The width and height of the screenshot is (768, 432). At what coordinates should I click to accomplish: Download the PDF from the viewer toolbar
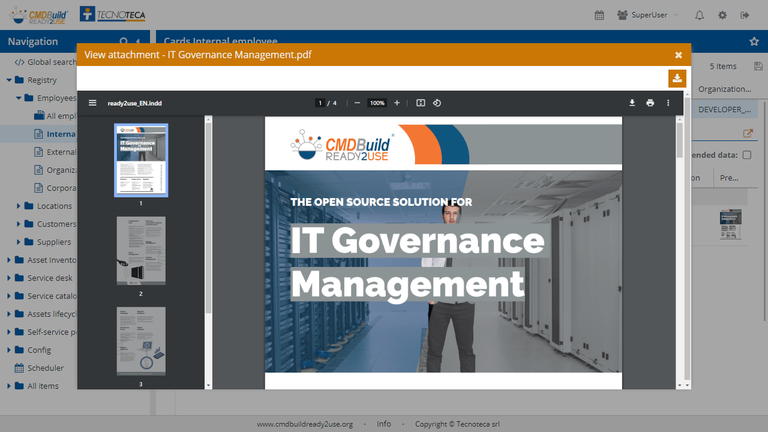pos(632,103)
